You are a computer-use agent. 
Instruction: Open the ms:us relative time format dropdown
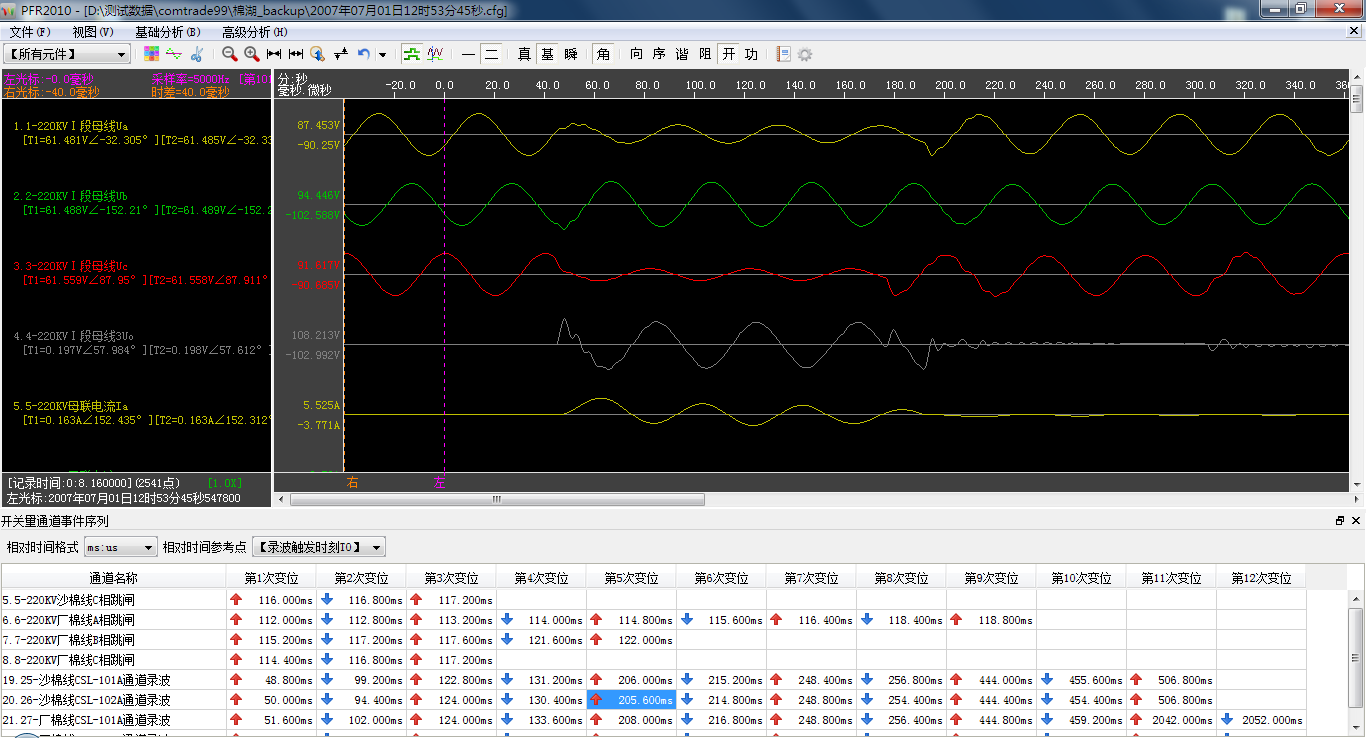point(121,547)
